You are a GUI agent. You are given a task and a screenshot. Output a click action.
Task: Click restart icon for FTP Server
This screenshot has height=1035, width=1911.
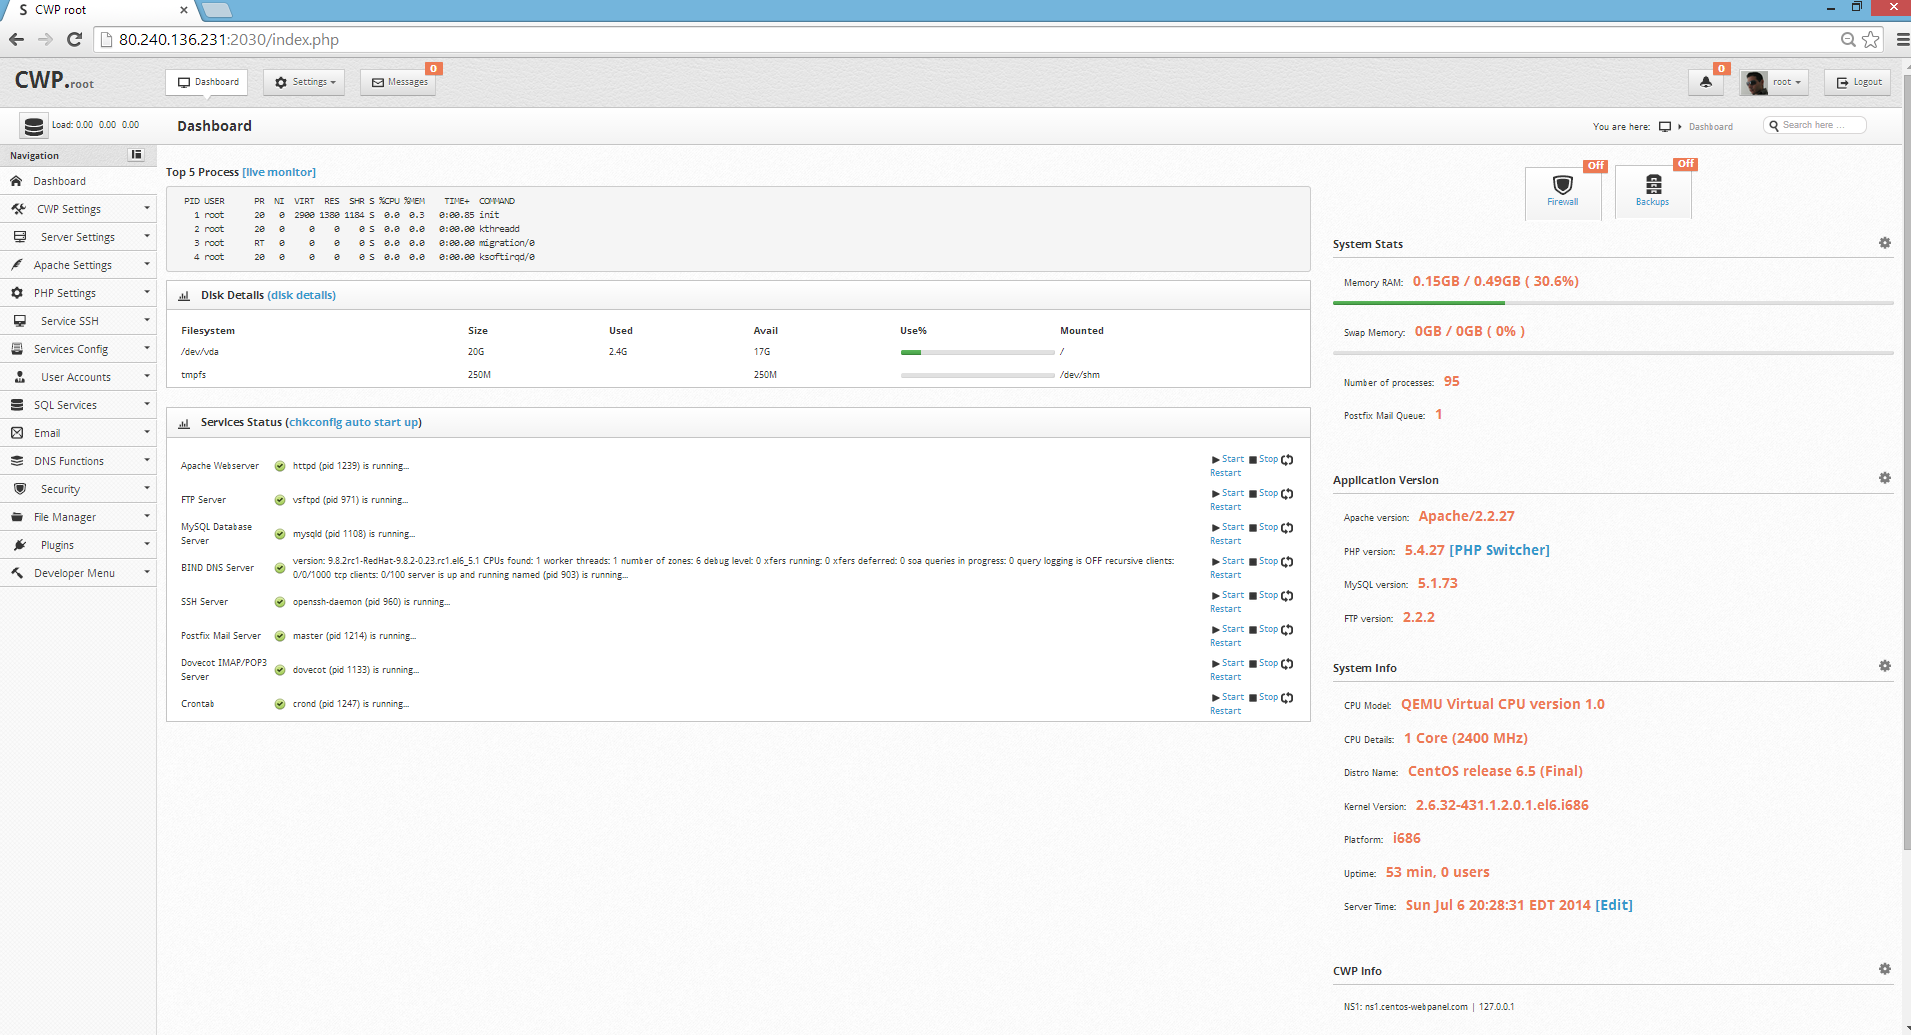point(1288,494)
